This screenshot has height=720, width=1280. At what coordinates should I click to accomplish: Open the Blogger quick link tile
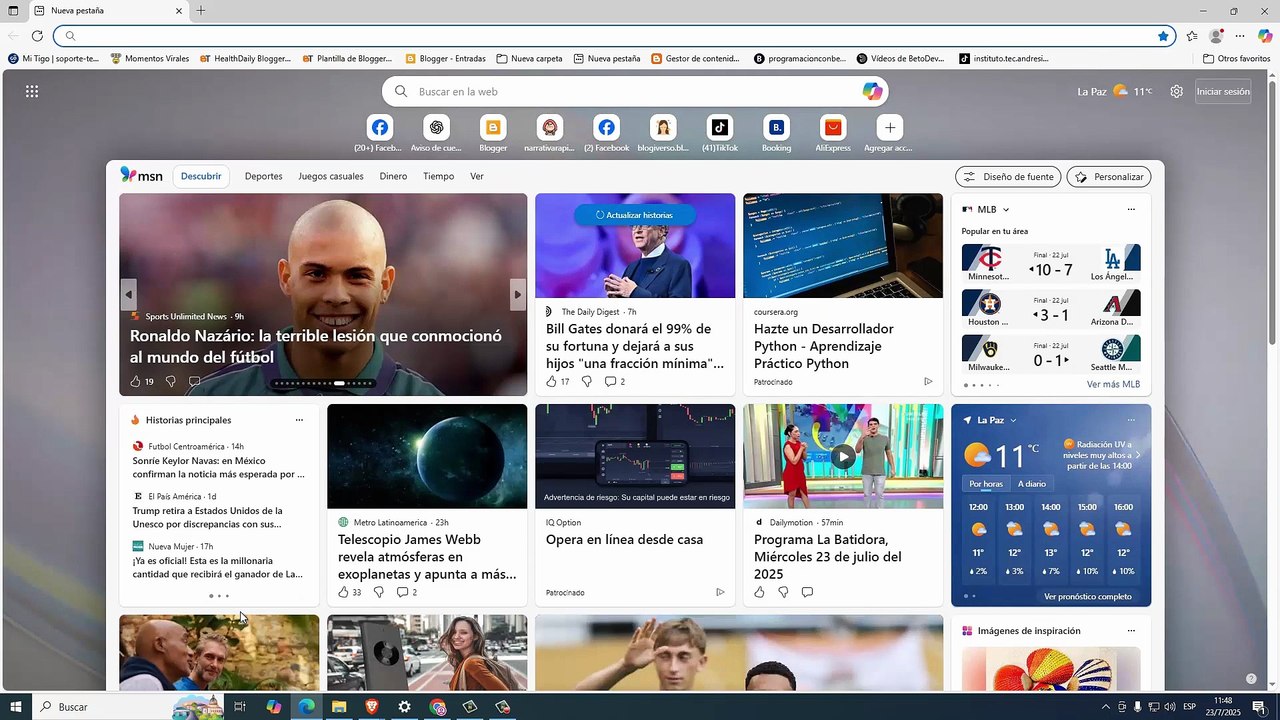click(x=493, y=128)
